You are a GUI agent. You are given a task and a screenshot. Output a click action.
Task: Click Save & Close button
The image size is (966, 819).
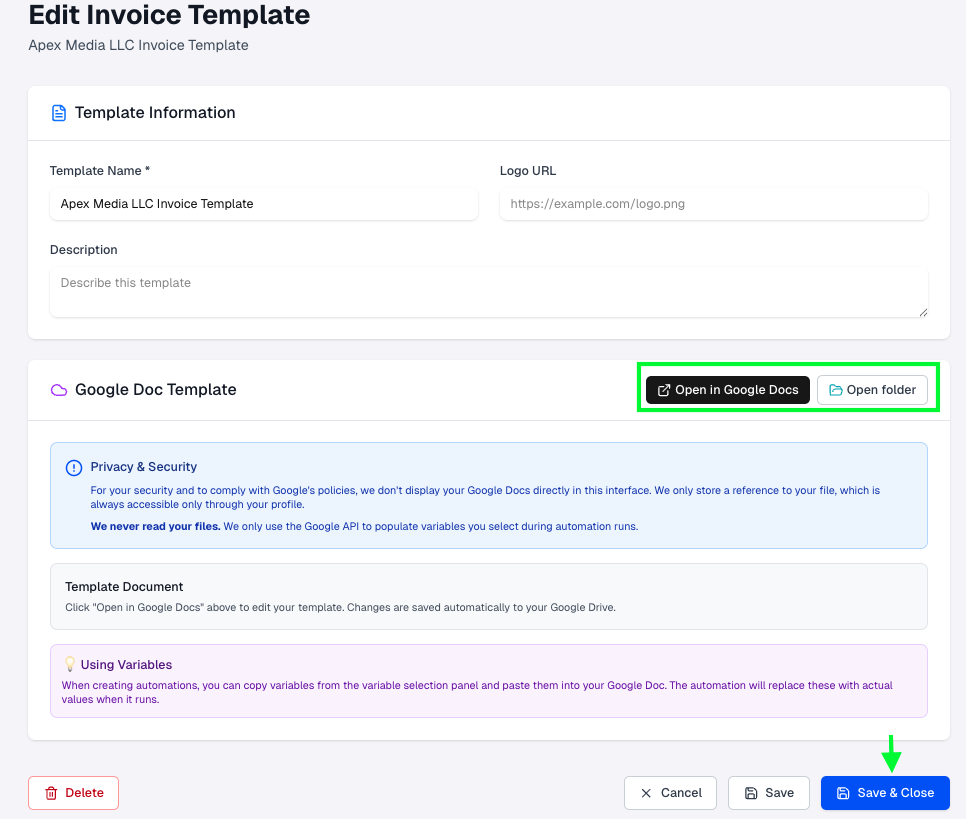(x=885, y=793)
